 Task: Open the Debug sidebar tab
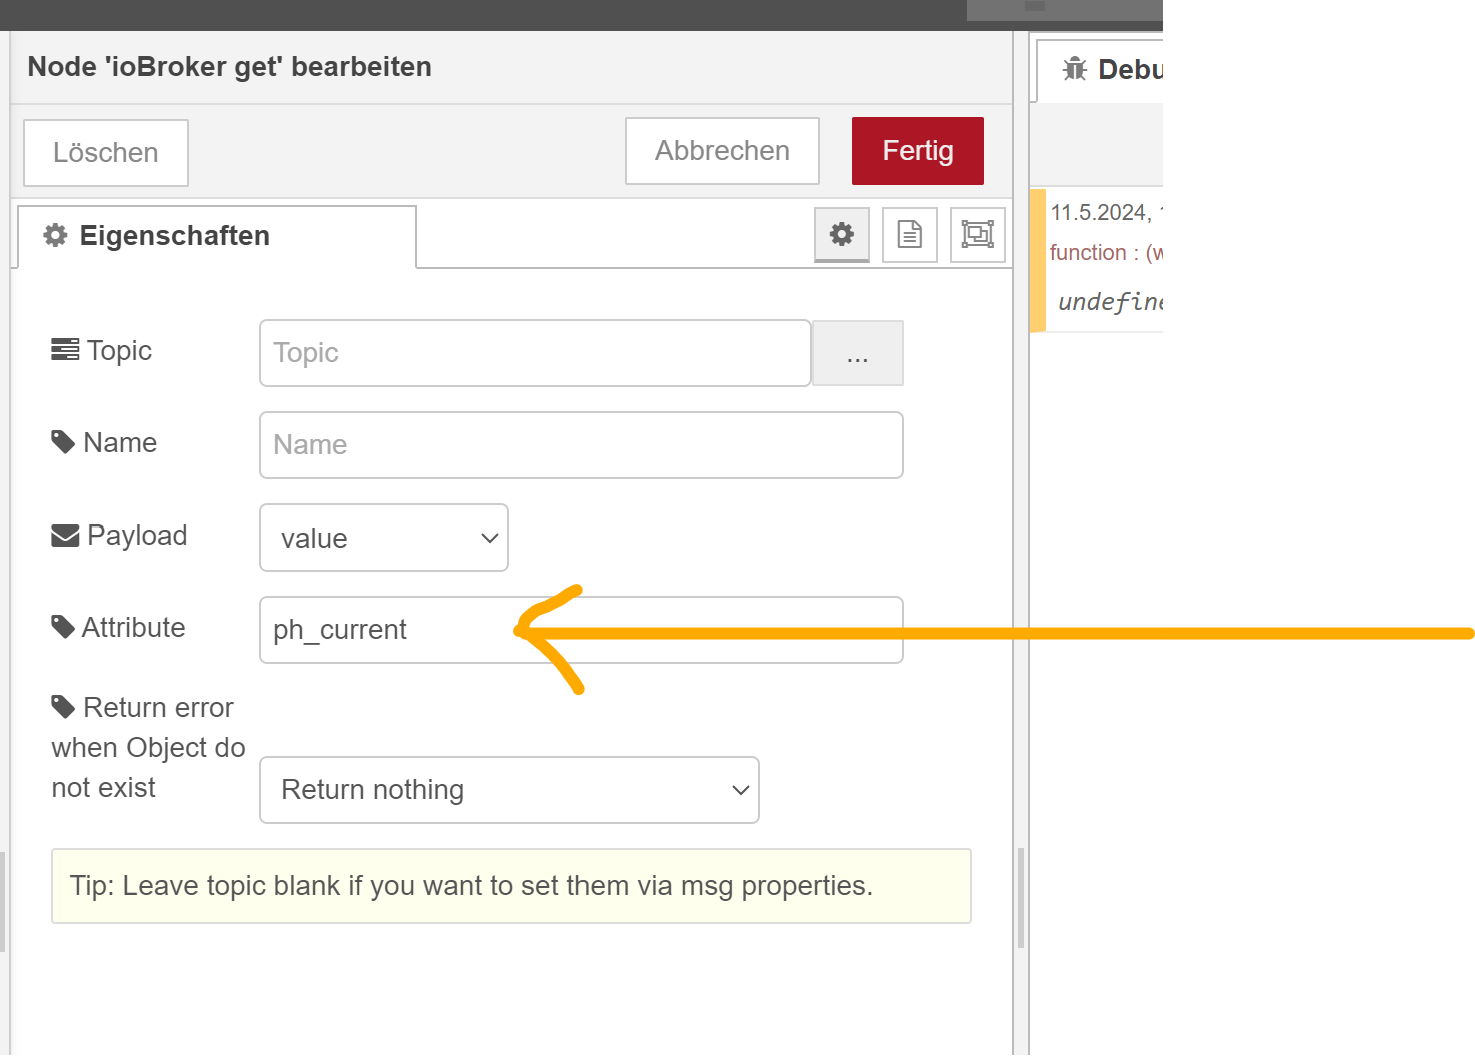click(1100, 70)
